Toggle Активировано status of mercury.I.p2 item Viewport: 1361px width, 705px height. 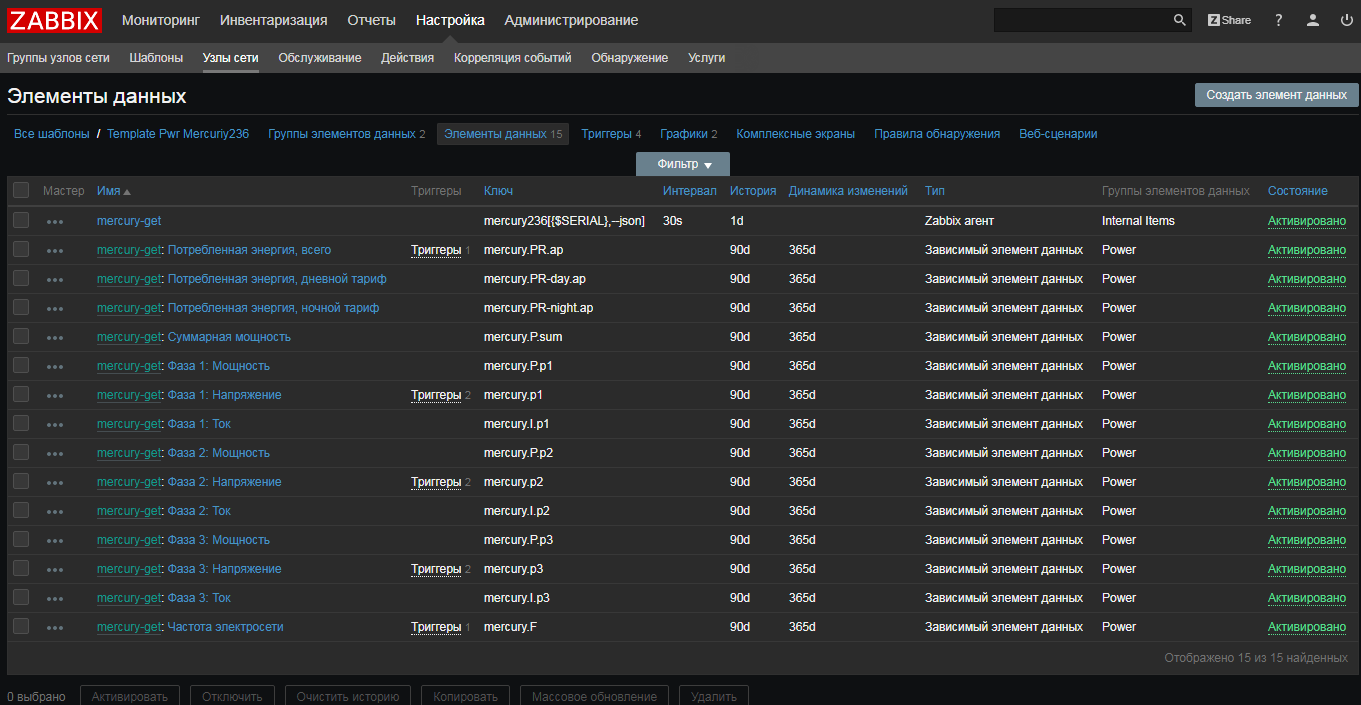tap(1306, 511)
